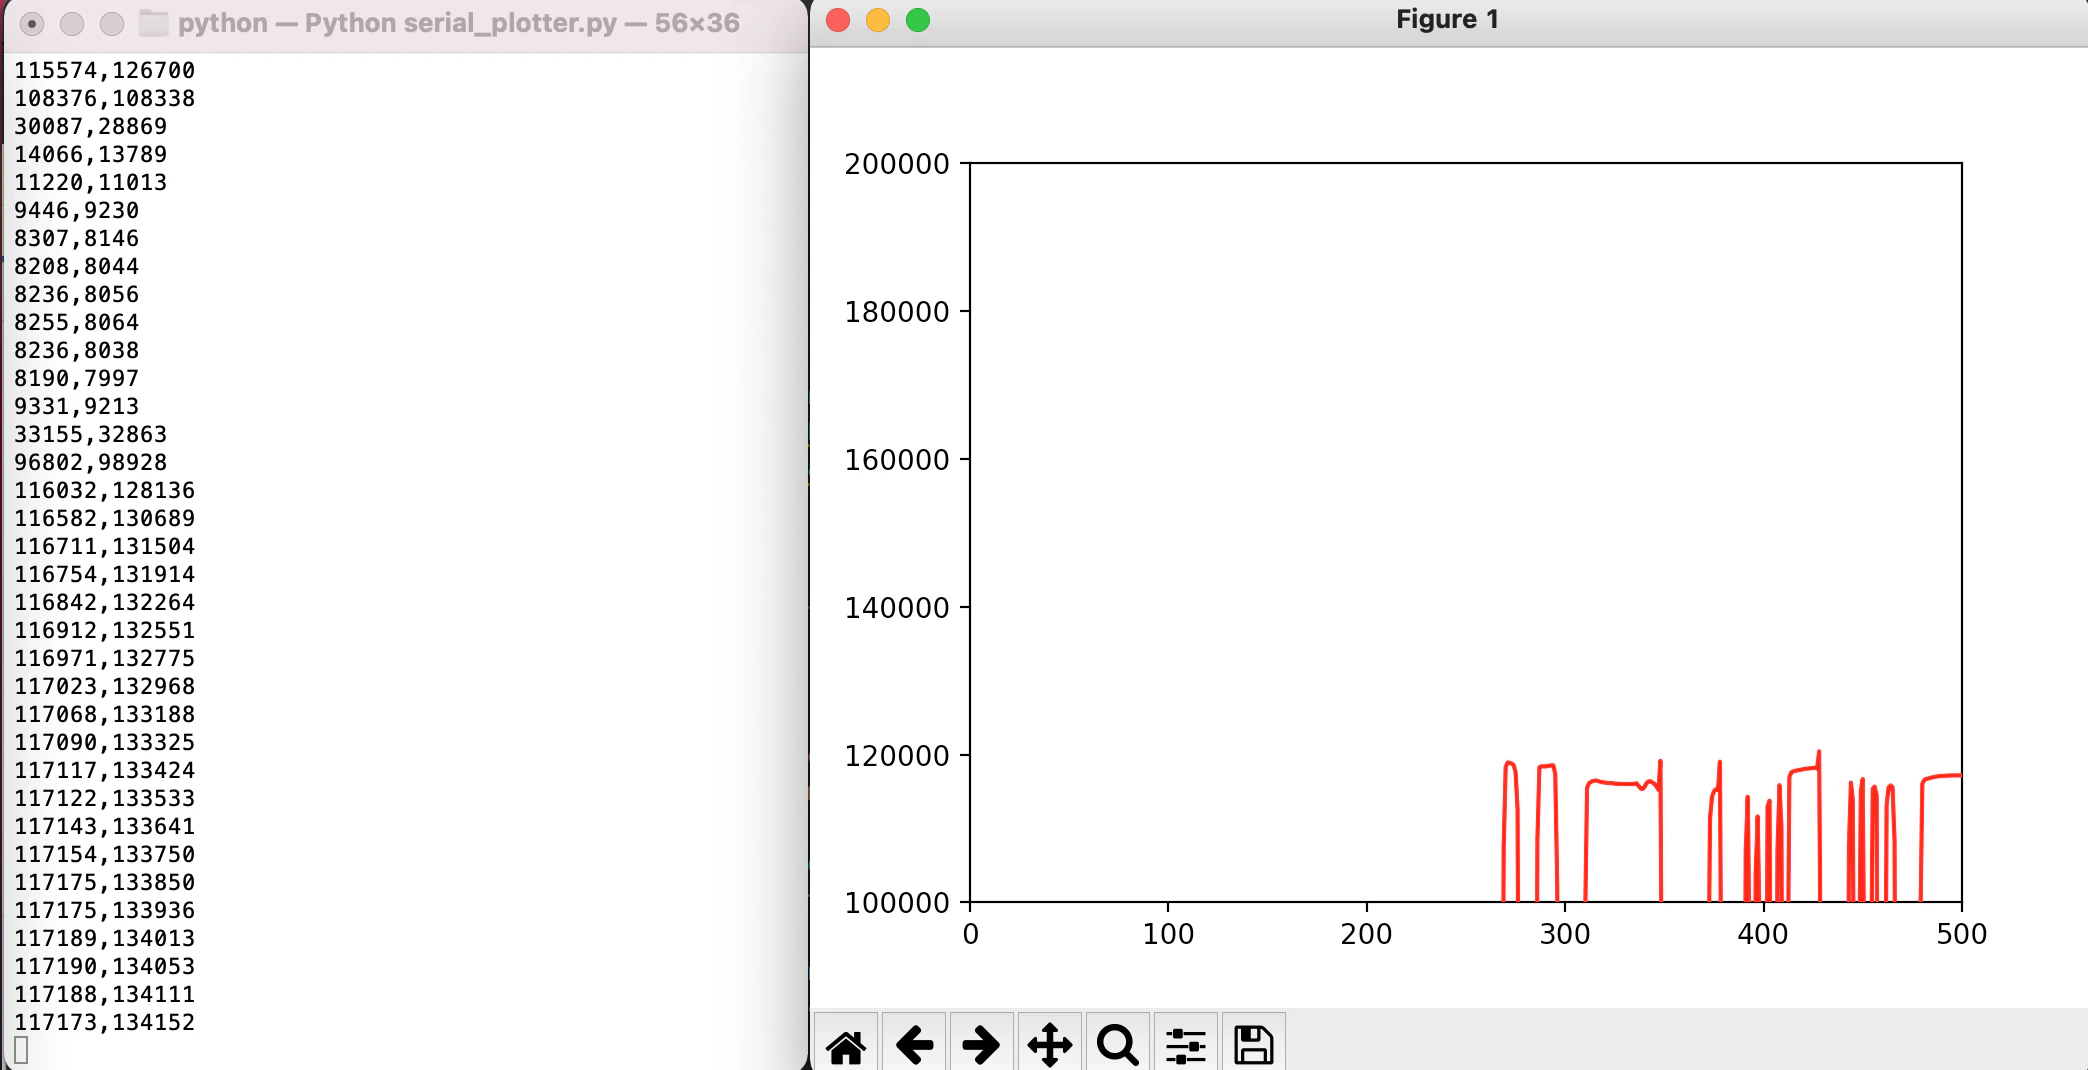Activate the Zoom to rectangle tool
Image resolution: width=2088 pixels, height=1070 pixels.
[1117, 1045]
